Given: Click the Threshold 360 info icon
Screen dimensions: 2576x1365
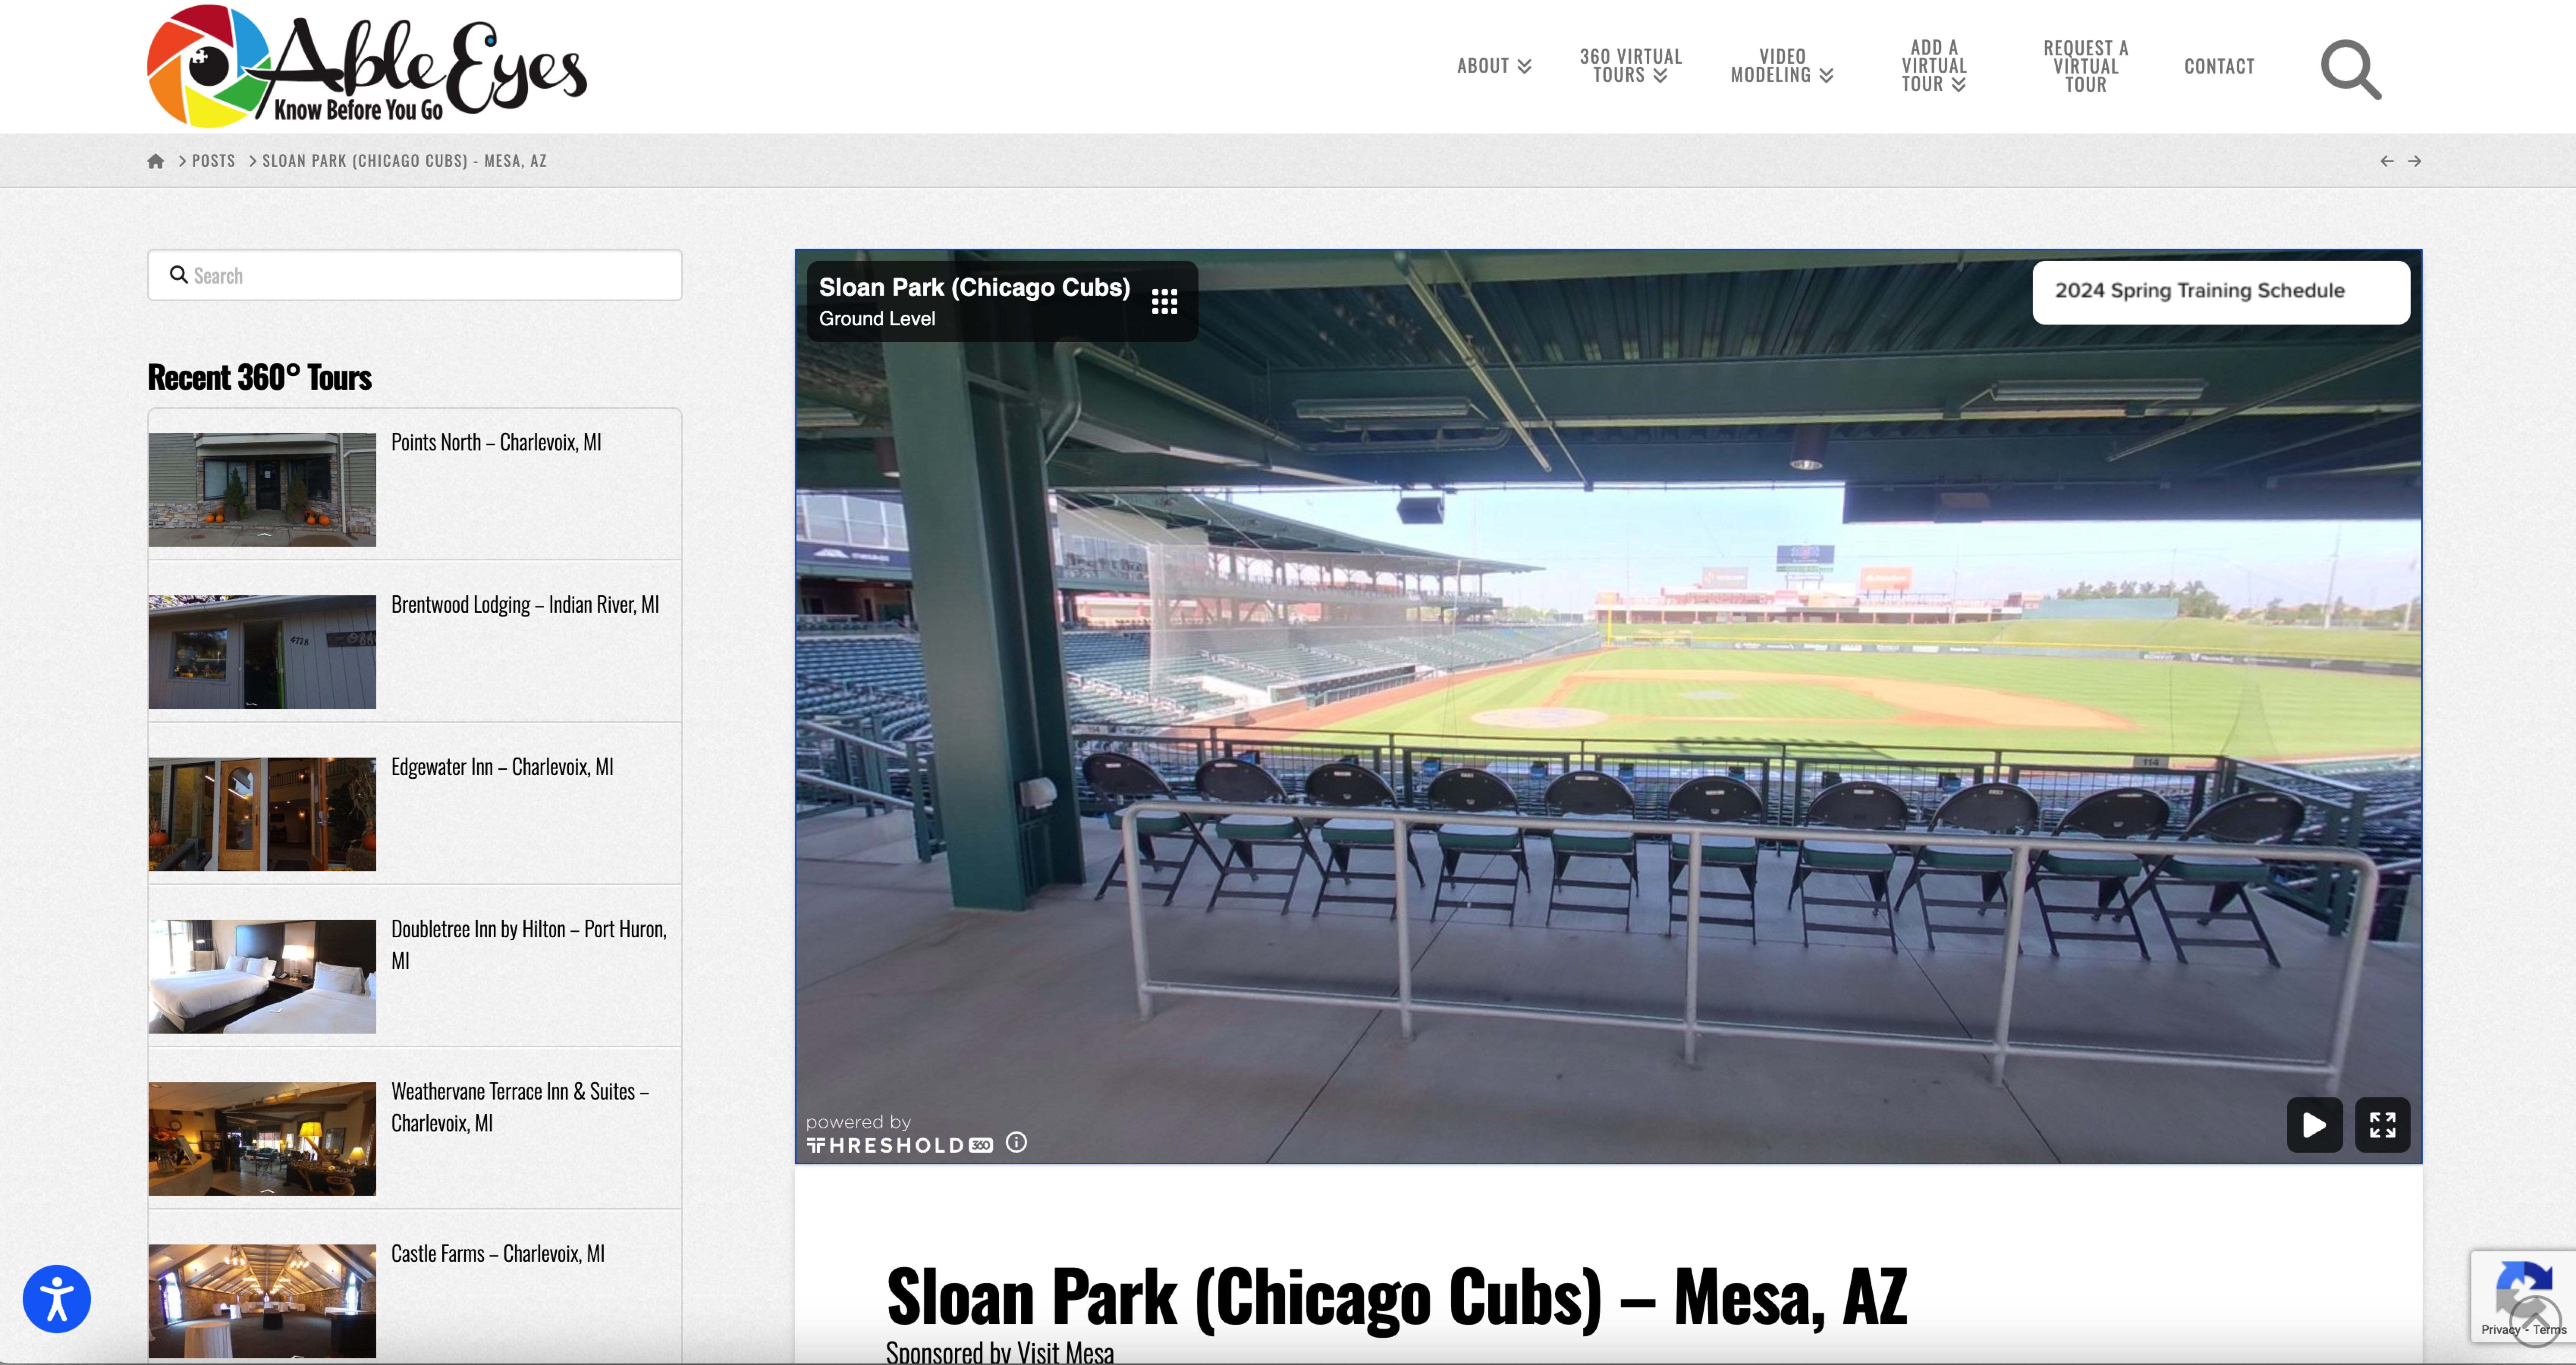Looking at the screenshot, I should point(1016,1142).
